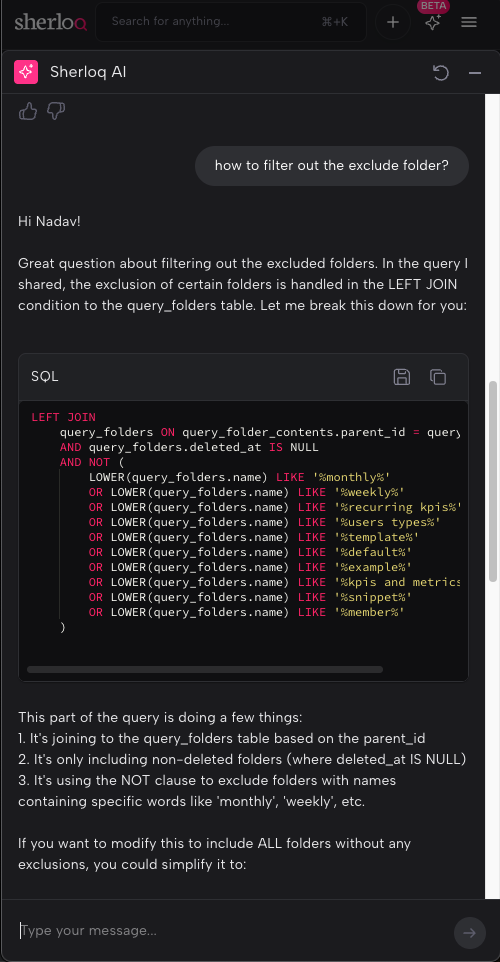This screenshot has width=500, height=962.
Task: Click the chat vertical scrollbar
Action: coord(493,482)
